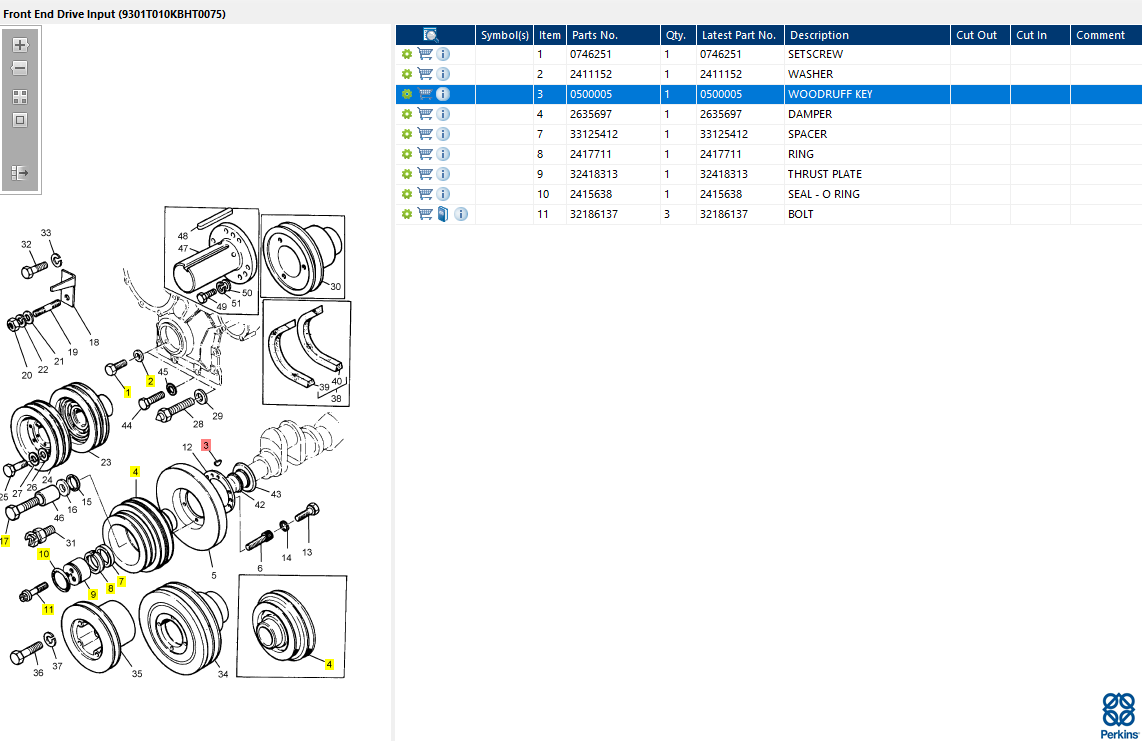Show info for SPACER item 7
This screenshot has height=741, width=1142.
point(443,134)
